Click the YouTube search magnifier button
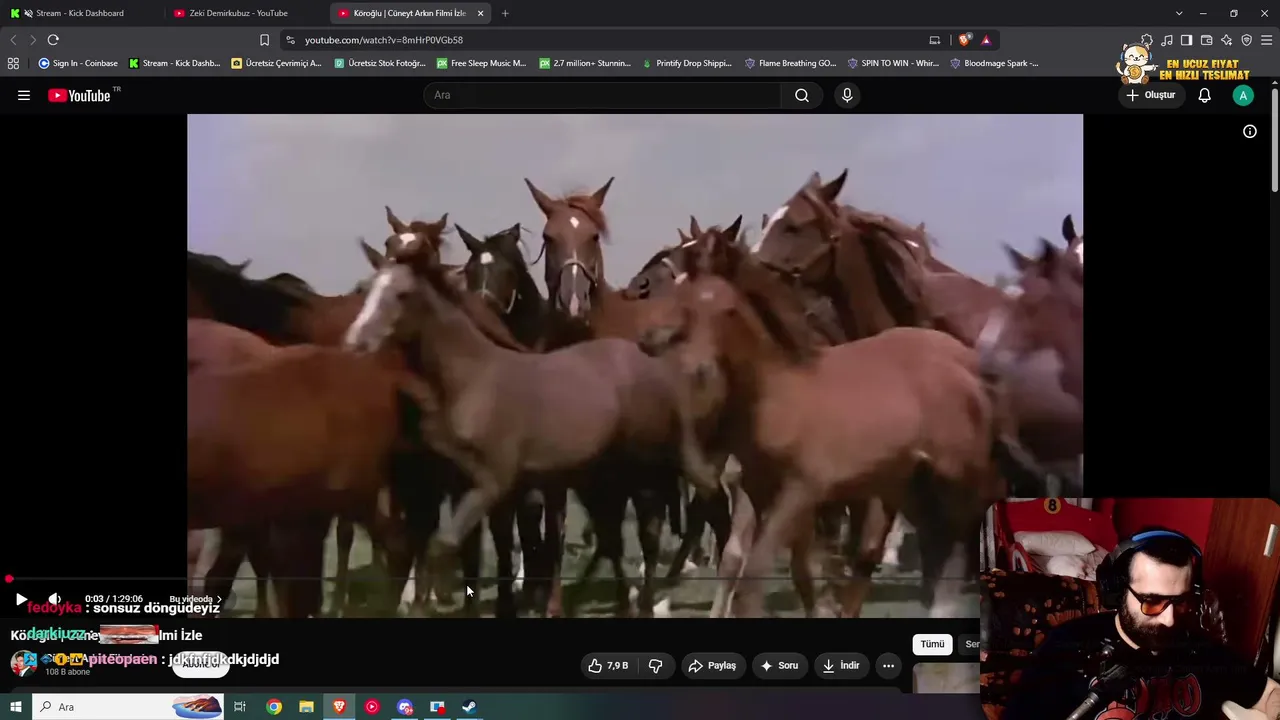The width and height of the screenshot is (1280, 720). coord(802,95)
